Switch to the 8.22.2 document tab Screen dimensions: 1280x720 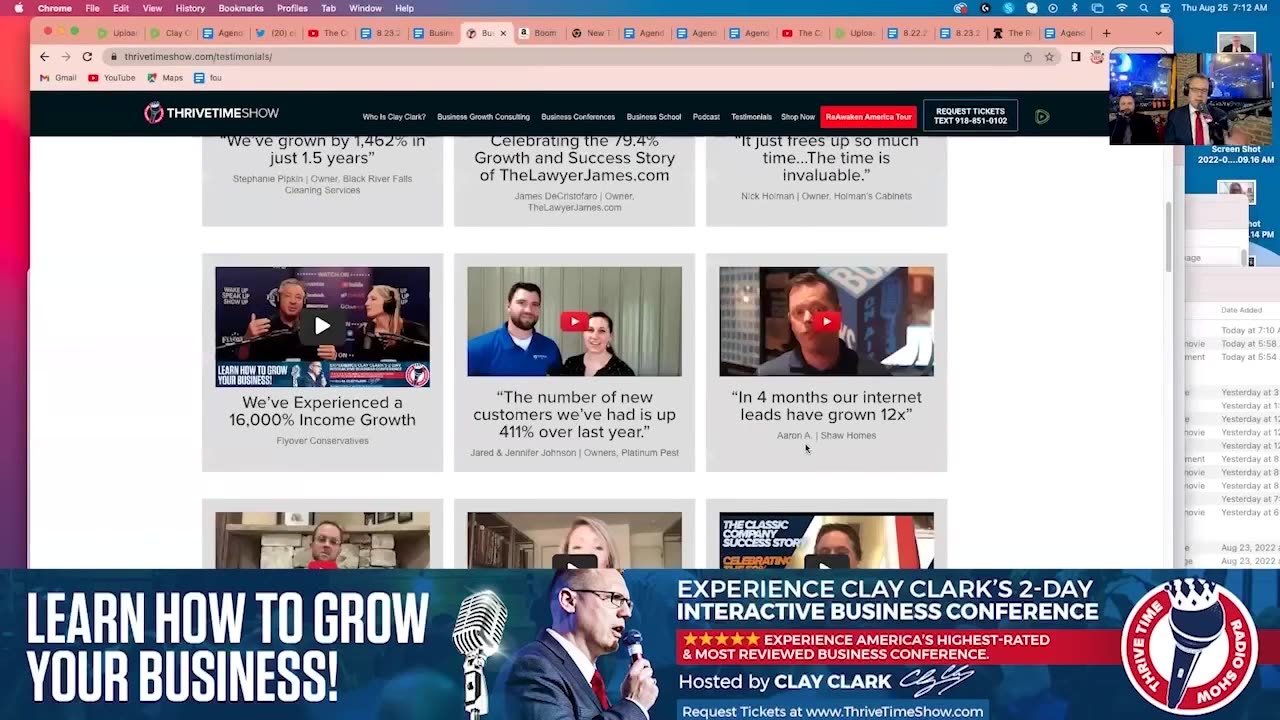pos(906,33)
